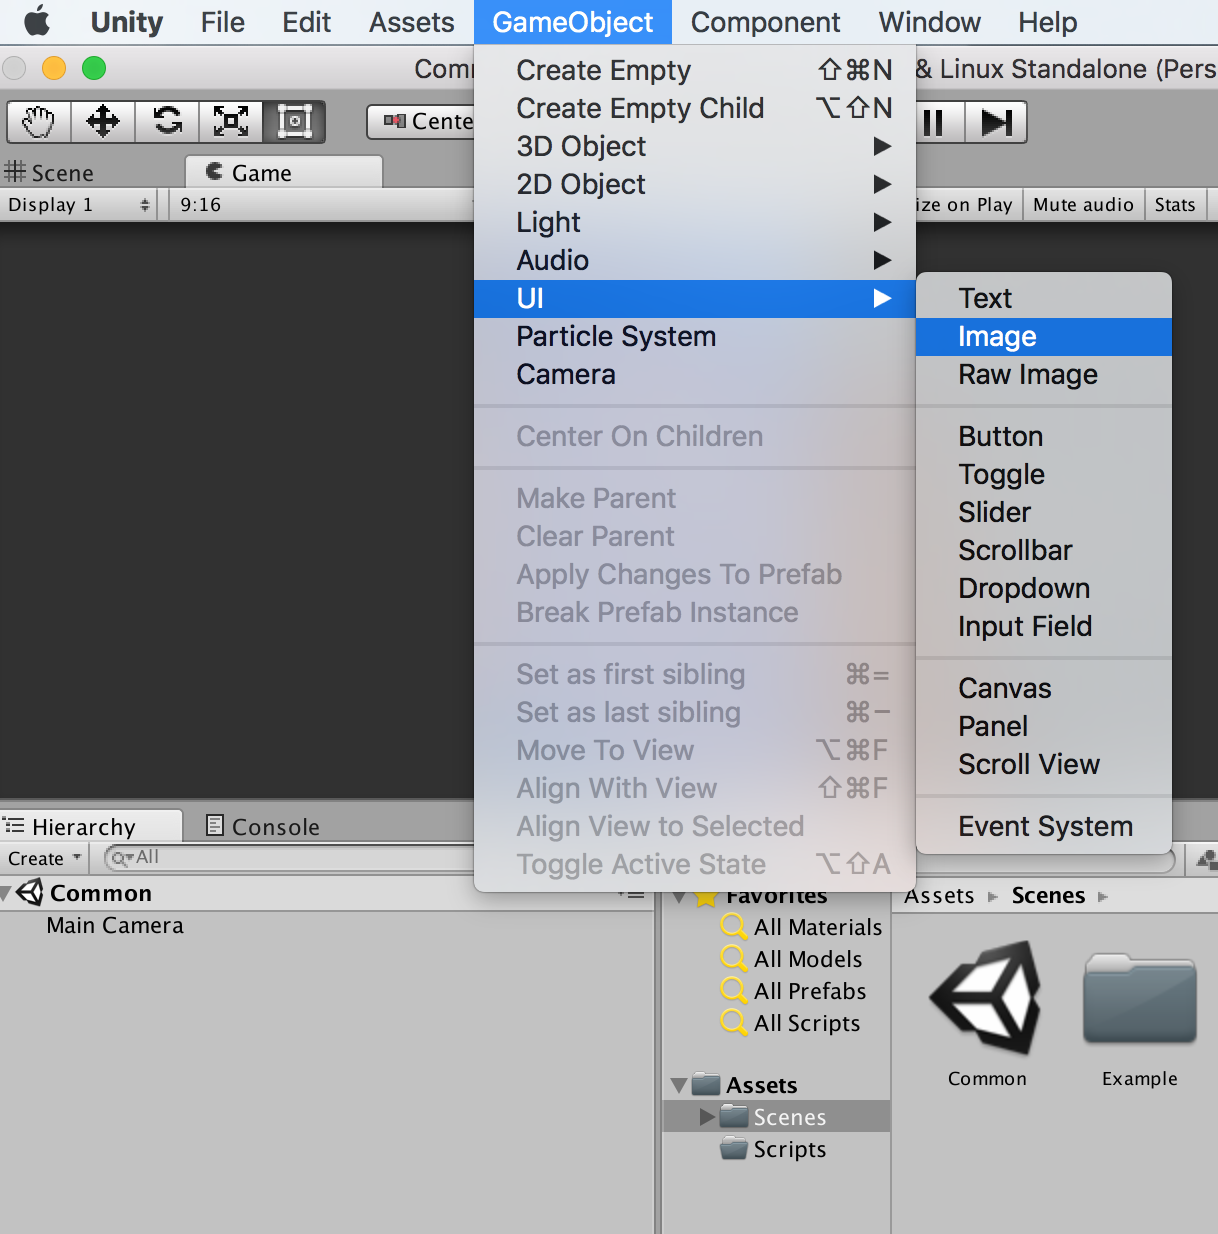Click the Step frame button
Screen dimensions: 1218x1234
(x=996, y=122)
